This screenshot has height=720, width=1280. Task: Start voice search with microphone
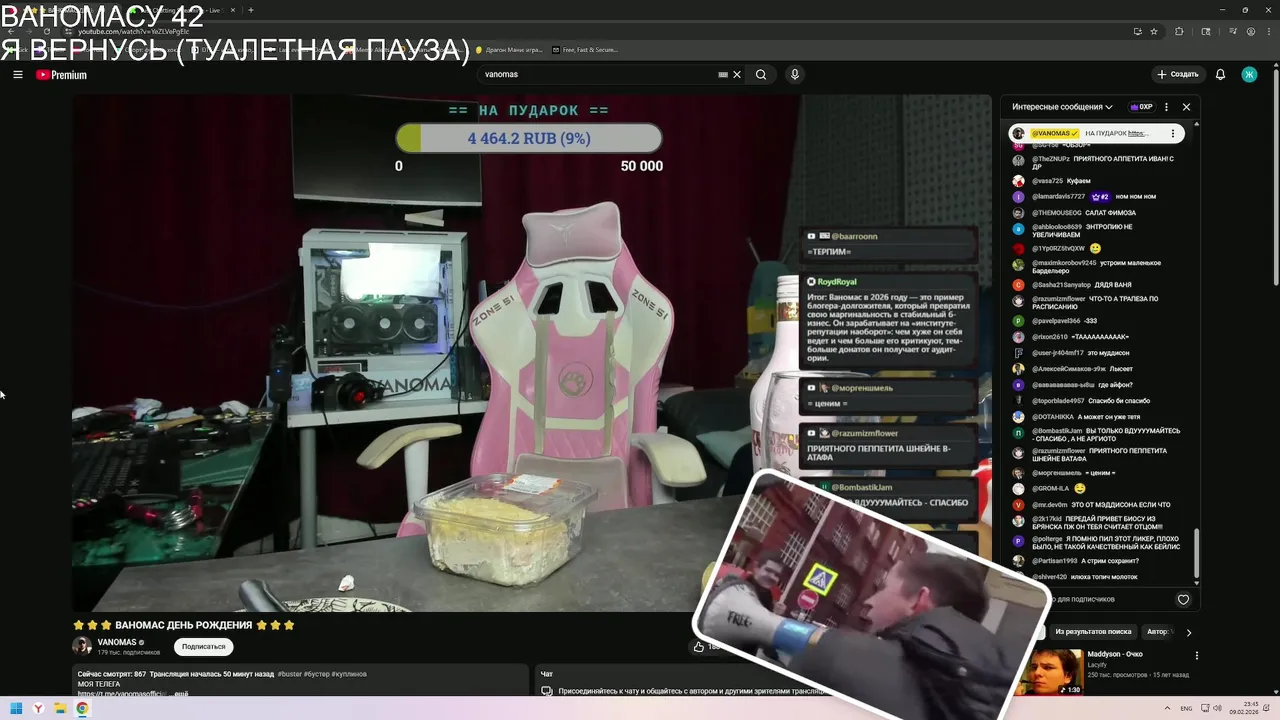click(x=795, y=74)
